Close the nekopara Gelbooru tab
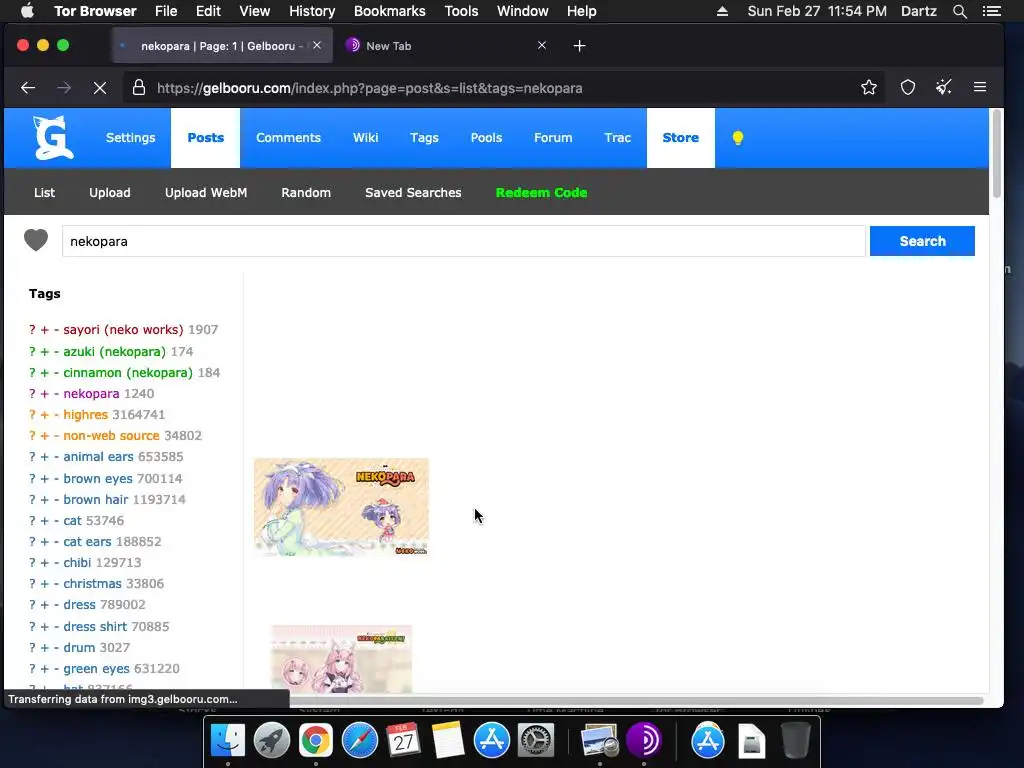 [x=317, y=45]
